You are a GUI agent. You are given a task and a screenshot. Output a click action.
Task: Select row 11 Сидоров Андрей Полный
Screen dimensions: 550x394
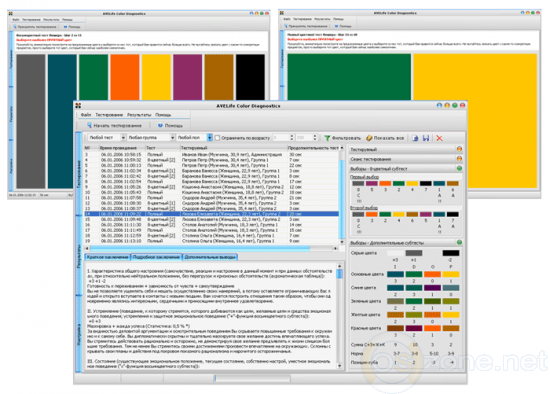point(211,198)
